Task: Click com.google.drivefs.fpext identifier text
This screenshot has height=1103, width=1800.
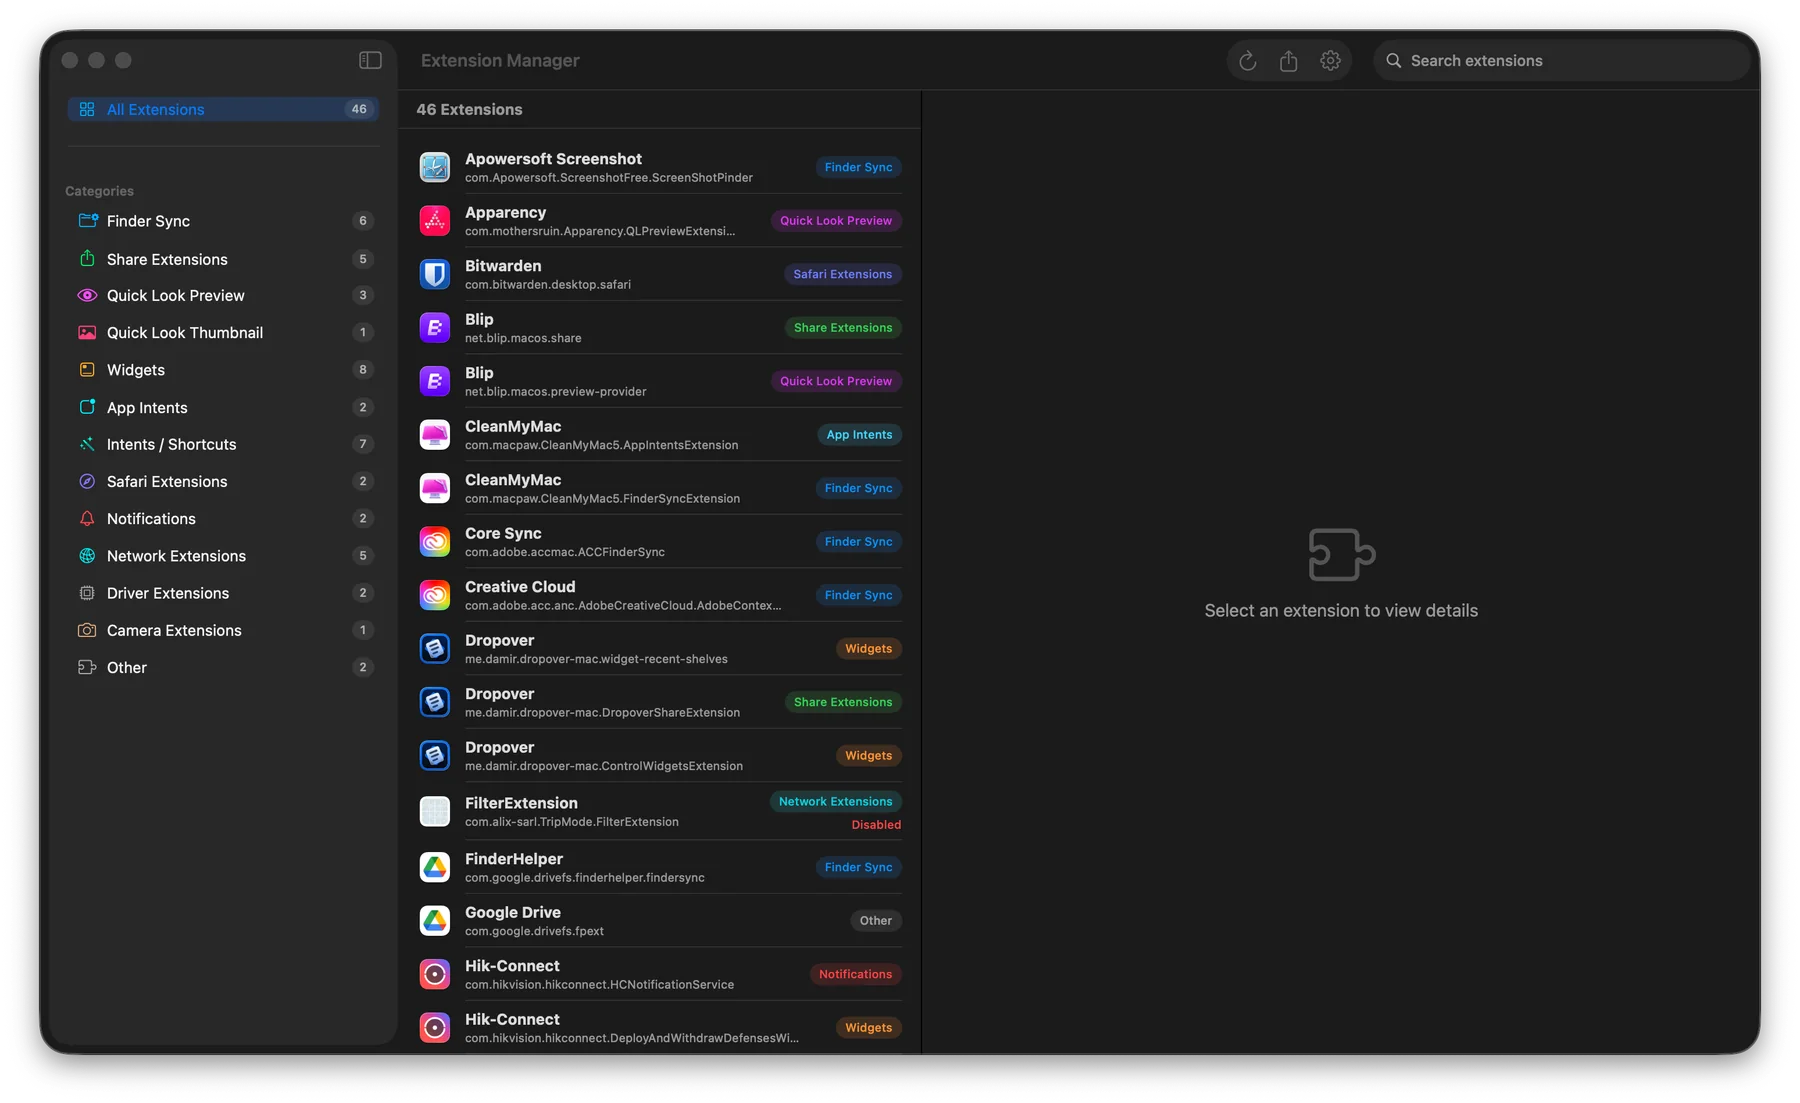Action: point(534,931)
